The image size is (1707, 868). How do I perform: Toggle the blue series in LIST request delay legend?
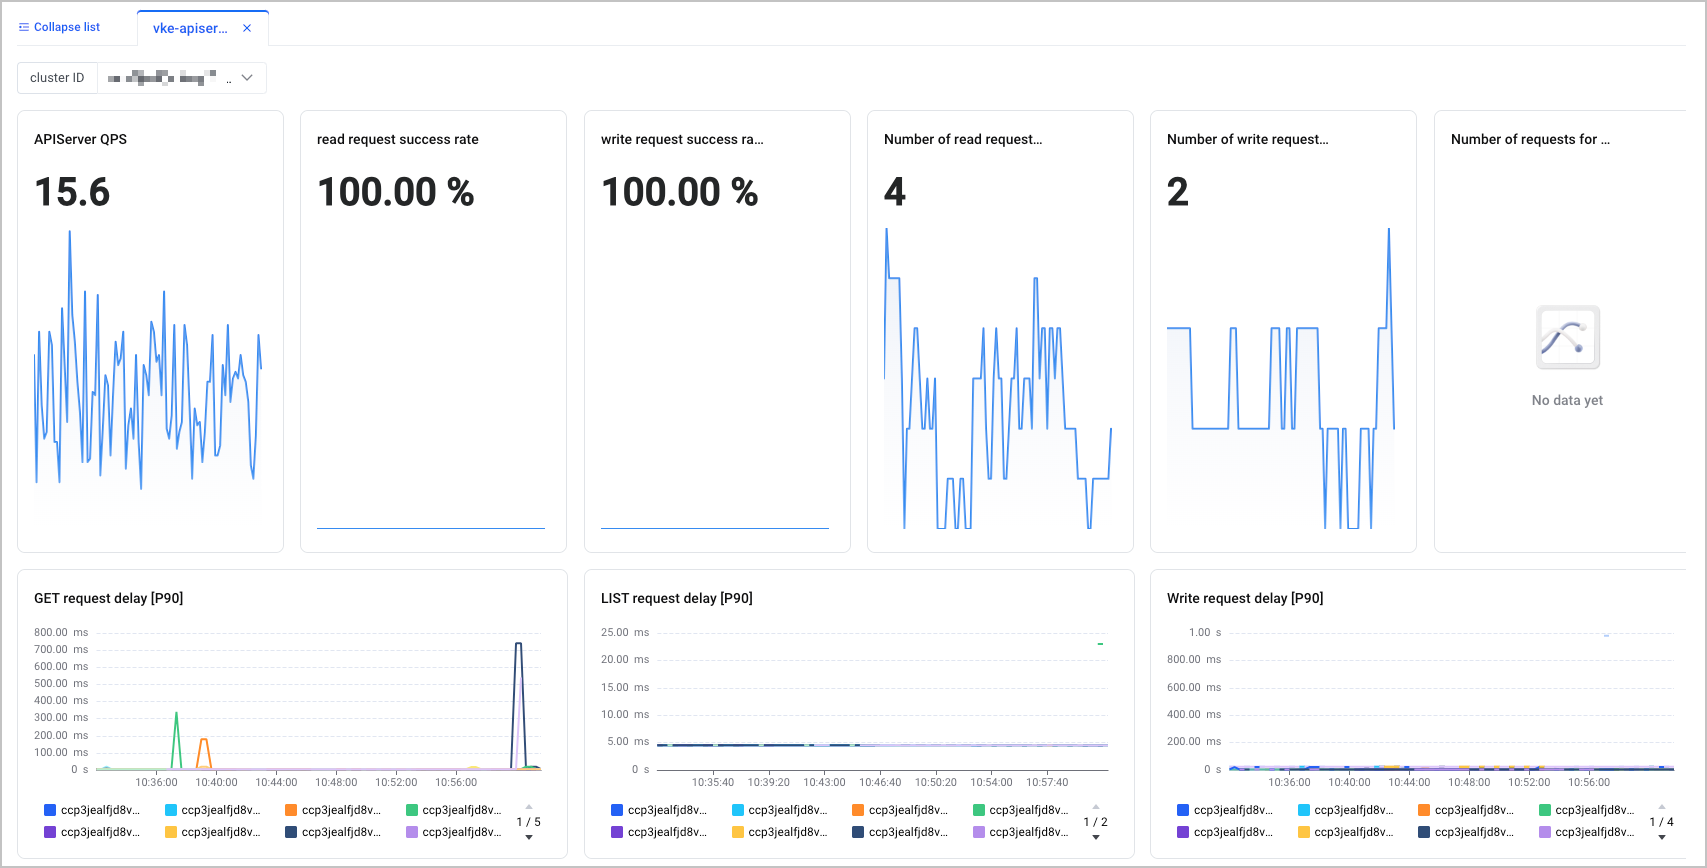point(659,810)
